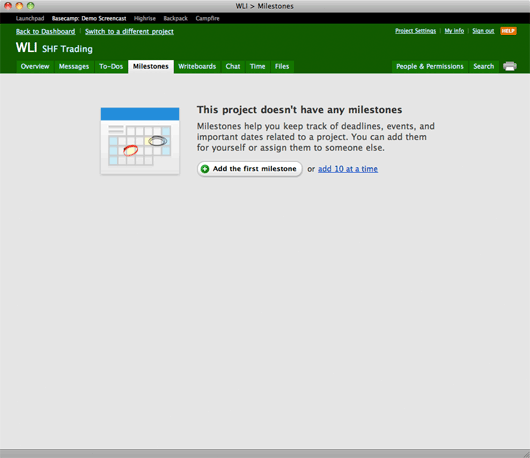View the Files tab
Viewport: 530px width, 458px height.
pyautogui.click(x=282, y=66)
